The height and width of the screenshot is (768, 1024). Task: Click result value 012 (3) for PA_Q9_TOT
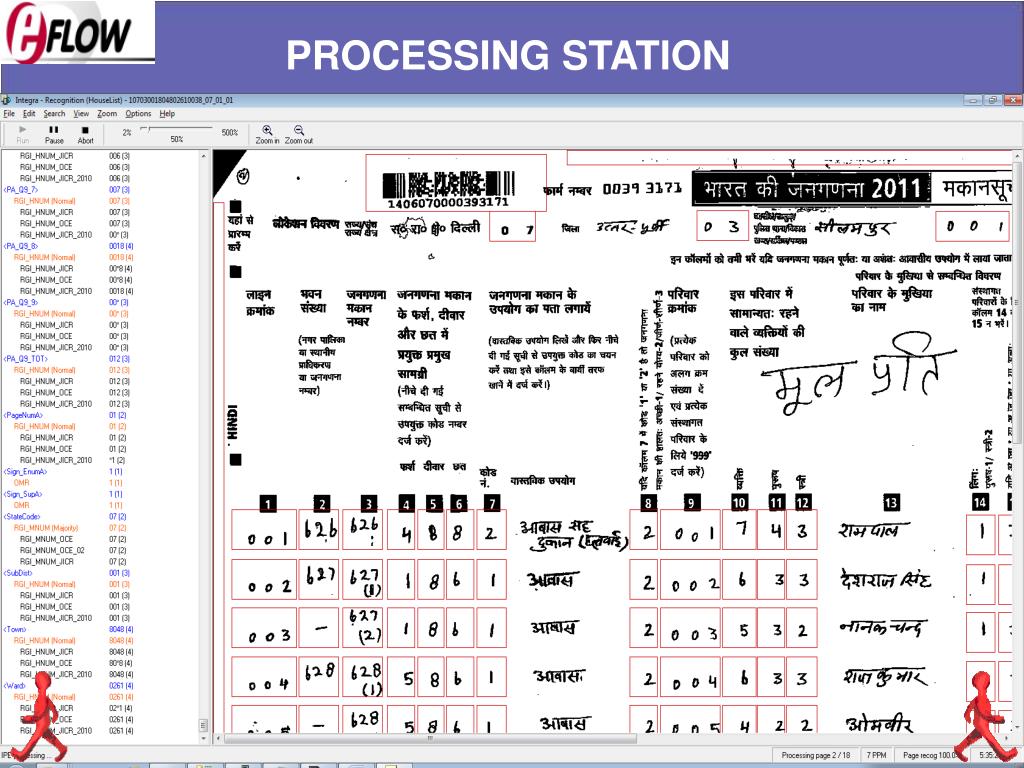[x=120, y=359]
